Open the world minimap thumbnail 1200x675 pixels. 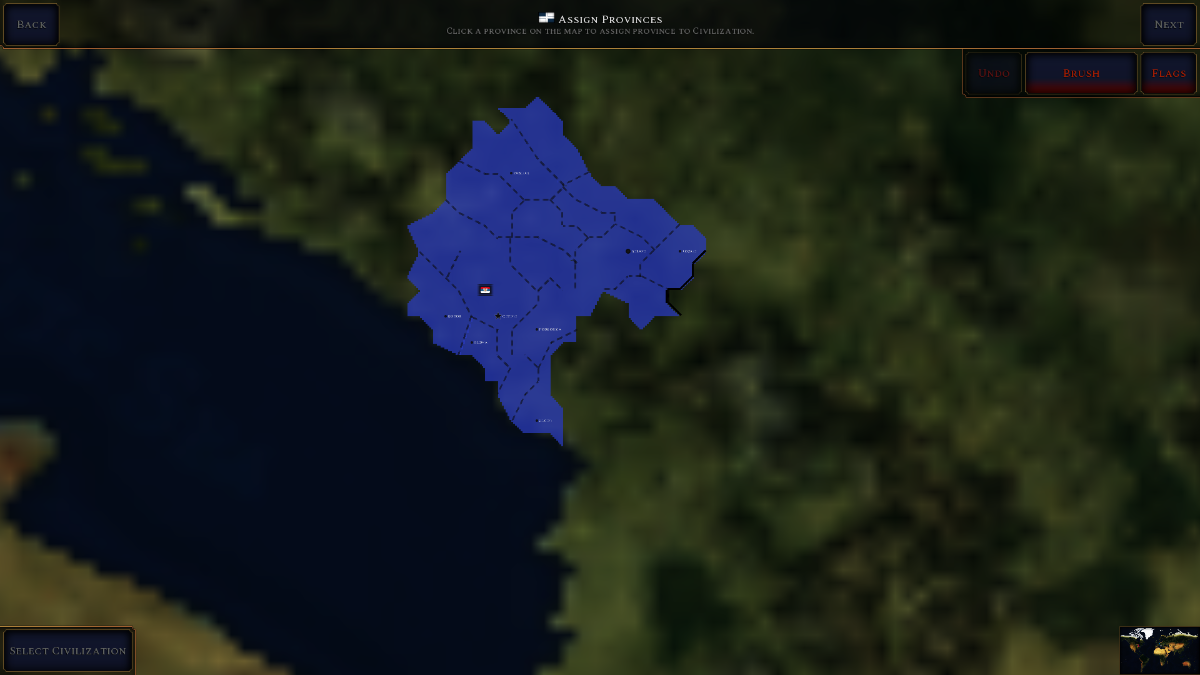tap(1159, 650)
